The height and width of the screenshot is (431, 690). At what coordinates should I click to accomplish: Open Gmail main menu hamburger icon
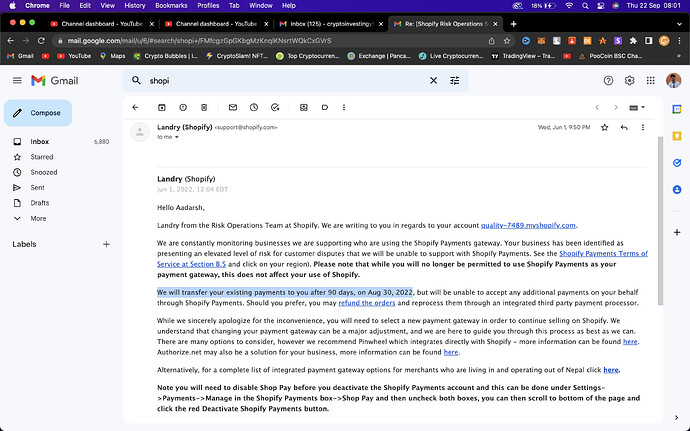point(17,81)
